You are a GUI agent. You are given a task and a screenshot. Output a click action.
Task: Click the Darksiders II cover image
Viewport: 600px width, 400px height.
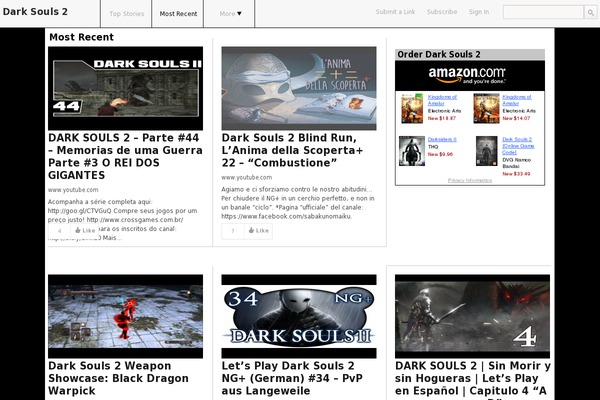tap(412, 151)
